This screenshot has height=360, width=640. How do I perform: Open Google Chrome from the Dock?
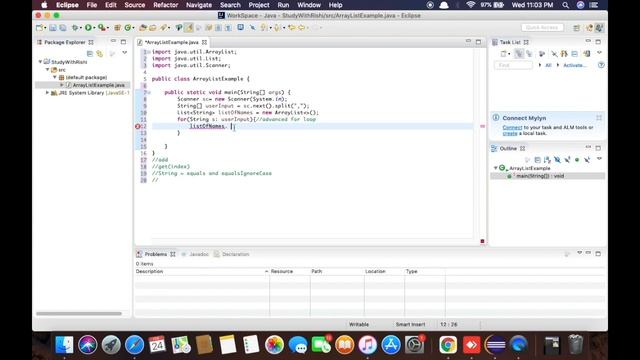click(448, 345)
